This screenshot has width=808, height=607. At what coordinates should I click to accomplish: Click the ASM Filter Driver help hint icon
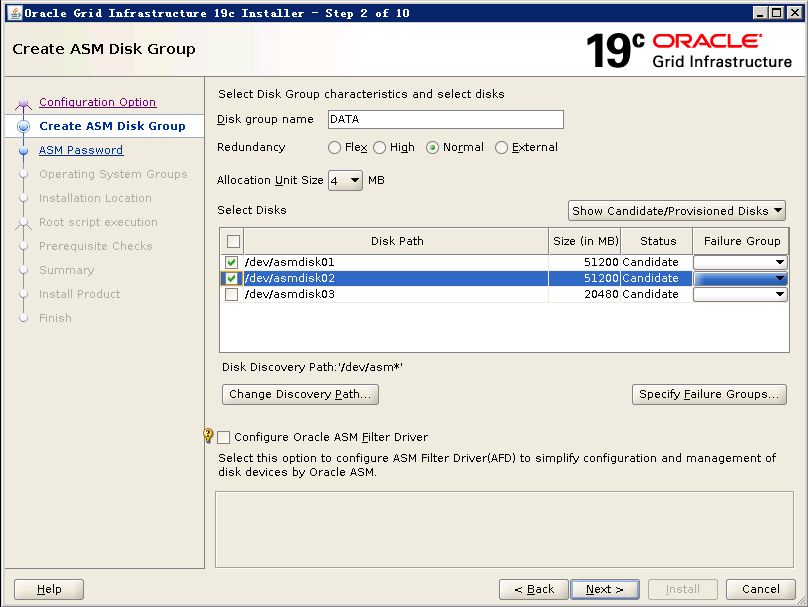208,435
